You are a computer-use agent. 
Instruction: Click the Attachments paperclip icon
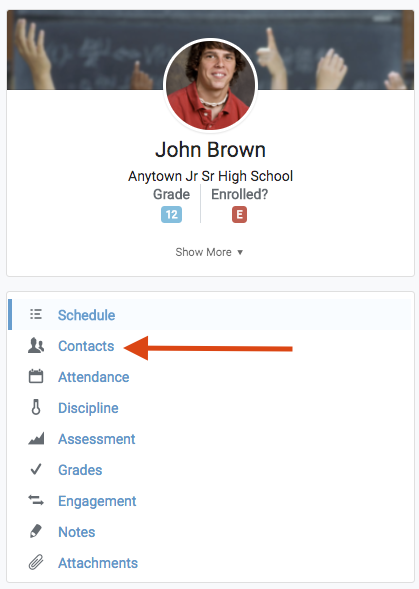[x=36, y=562]
